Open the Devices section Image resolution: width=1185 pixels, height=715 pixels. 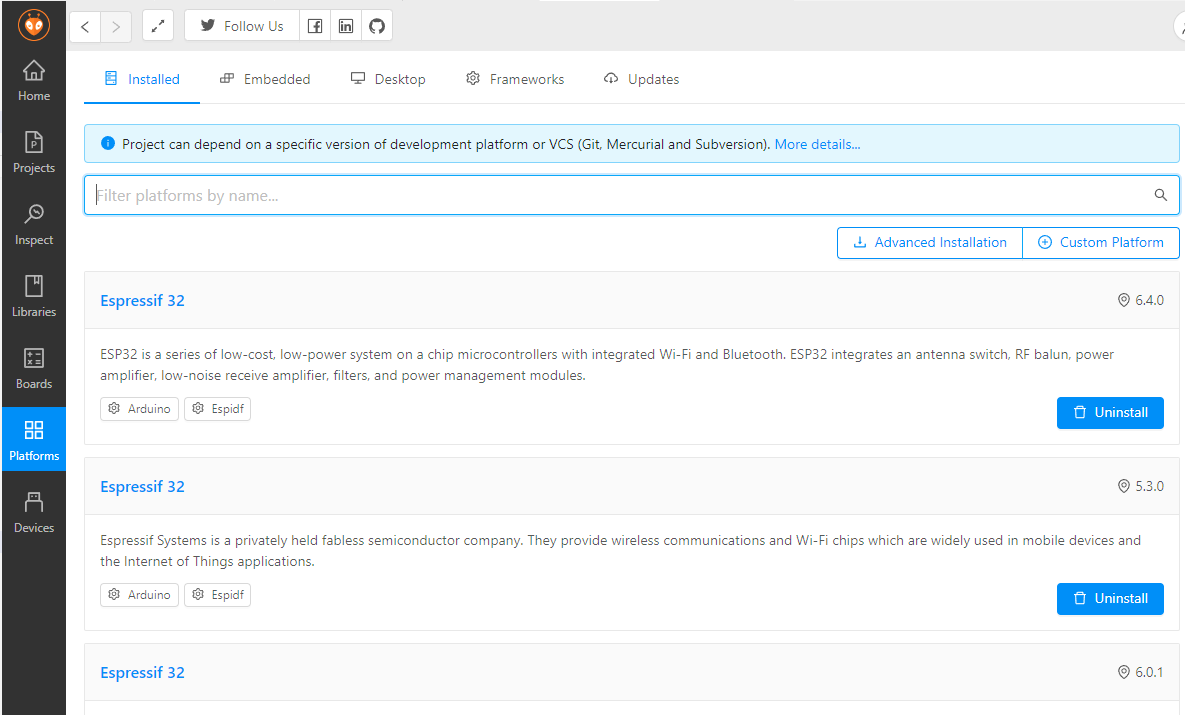[x=34, y=512]
